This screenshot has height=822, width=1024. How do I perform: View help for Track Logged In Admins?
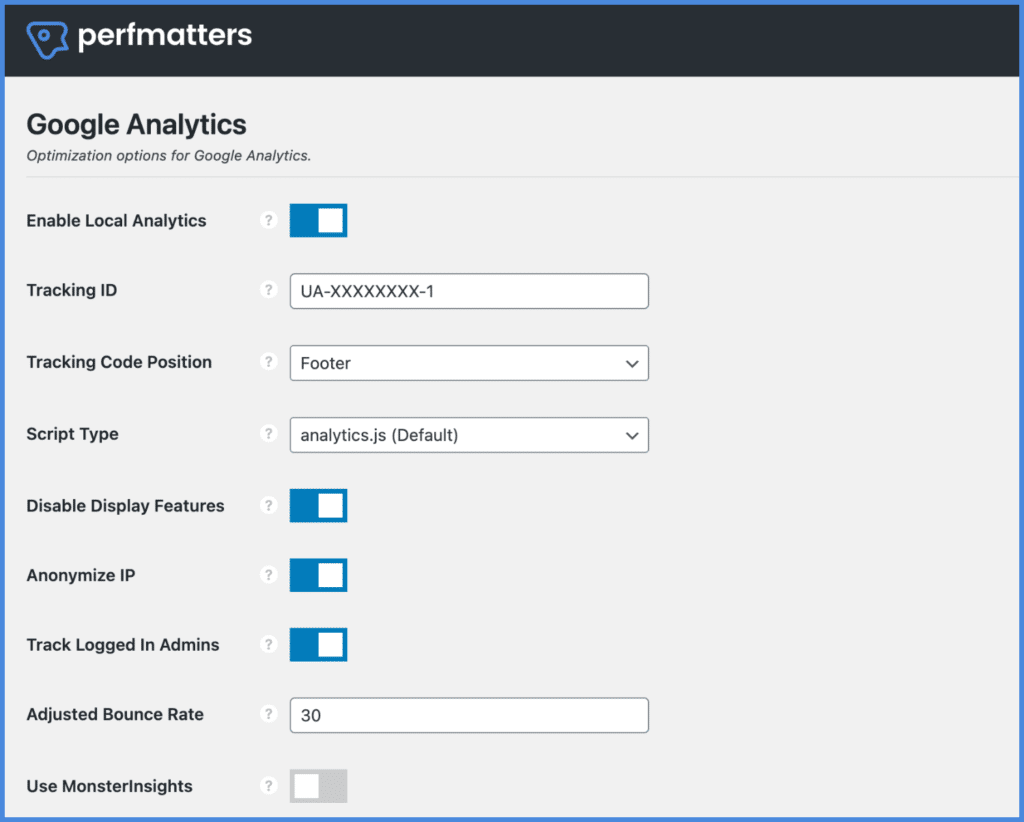[268, 644]
